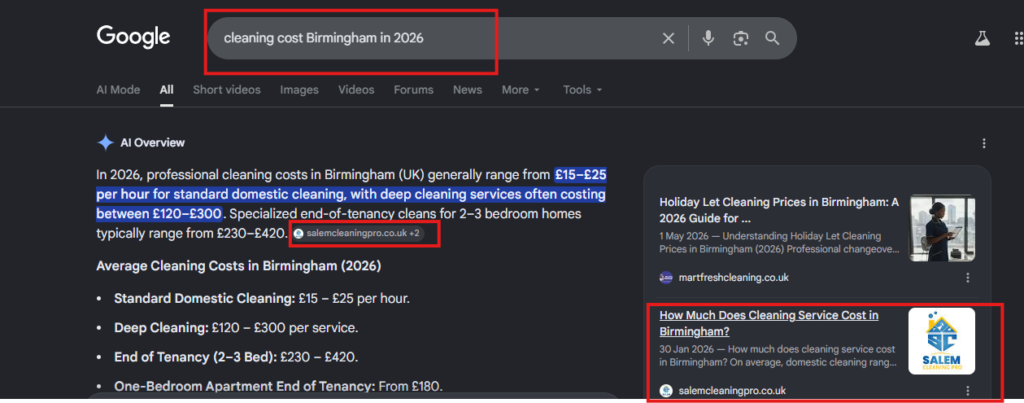Open Search Labs flask icon
Image resolution: width=1024 pixels, height=403 pixels.
coord(982,39)
